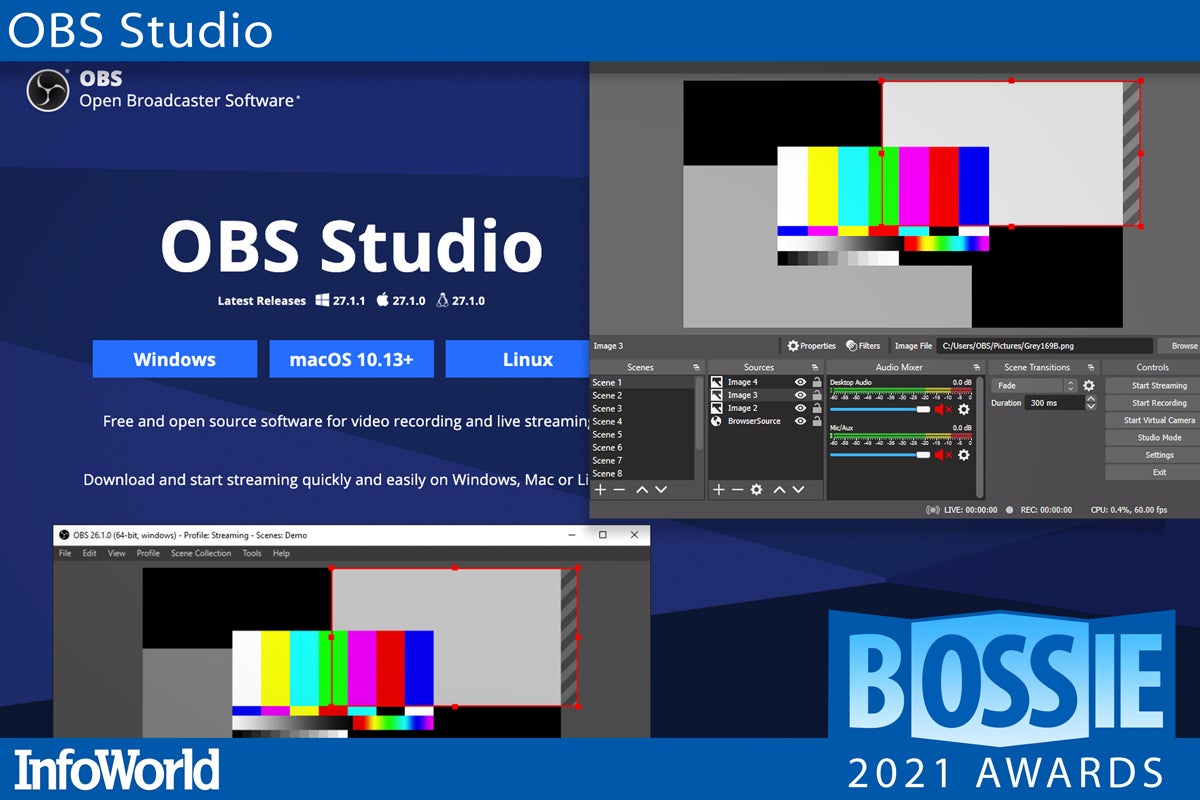Remove source using Sources minus icon

[x=737, y=489]
